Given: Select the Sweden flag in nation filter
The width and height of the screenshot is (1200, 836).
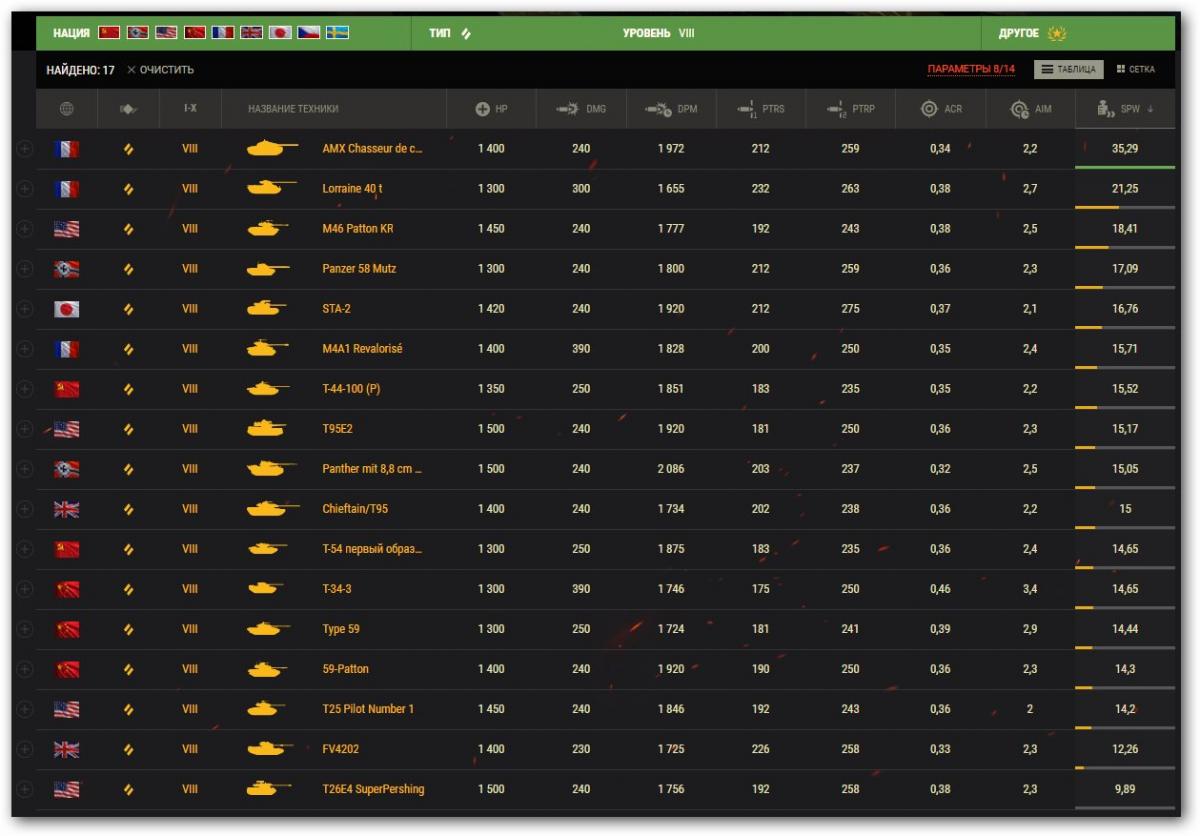Looking at the screenshot, I should point(337,33).
